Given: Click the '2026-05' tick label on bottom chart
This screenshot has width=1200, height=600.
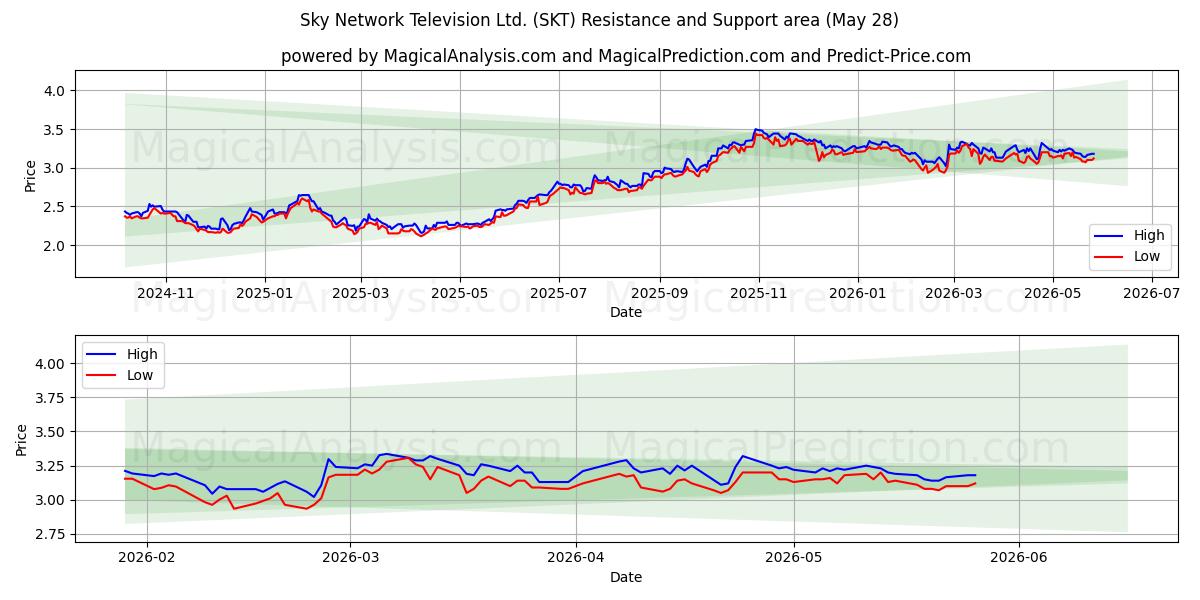Looking at the screenshot, I should 794,557.
